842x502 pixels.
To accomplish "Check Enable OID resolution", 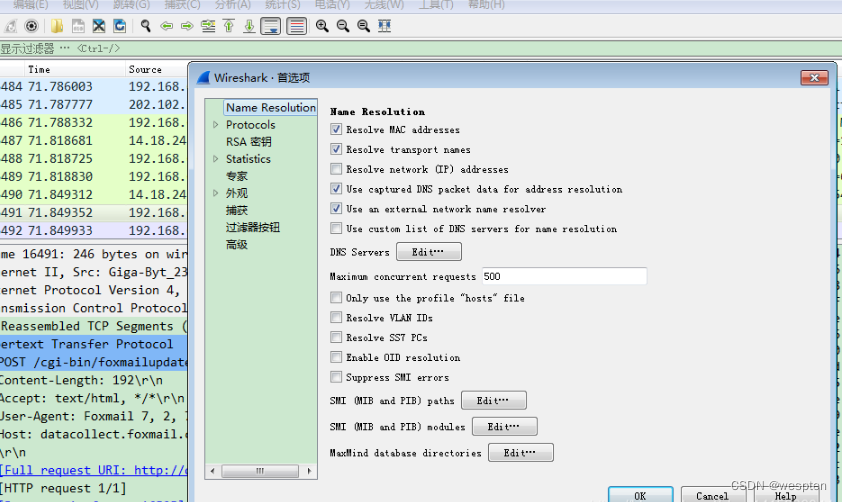I will pyautogui.click(x=336, y=358).
